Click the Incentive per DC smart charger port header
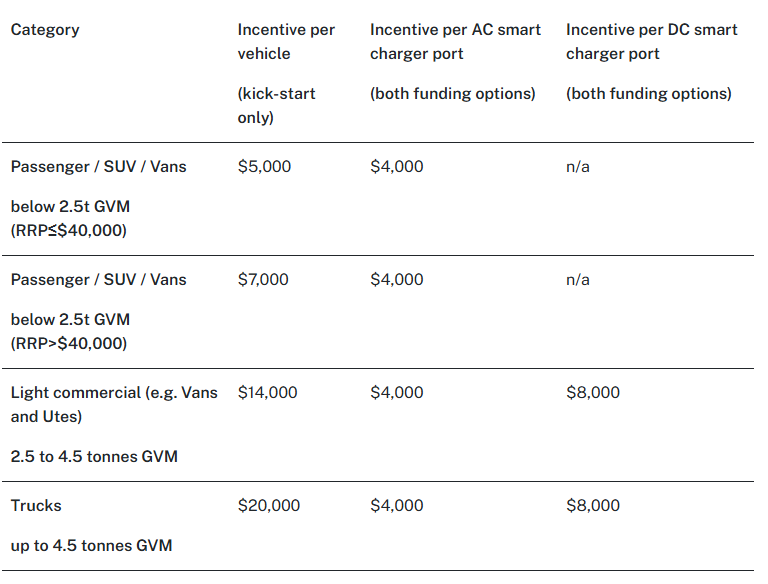Image resolution: width=768 pixels, height=584 pixels. pos(651,42)
